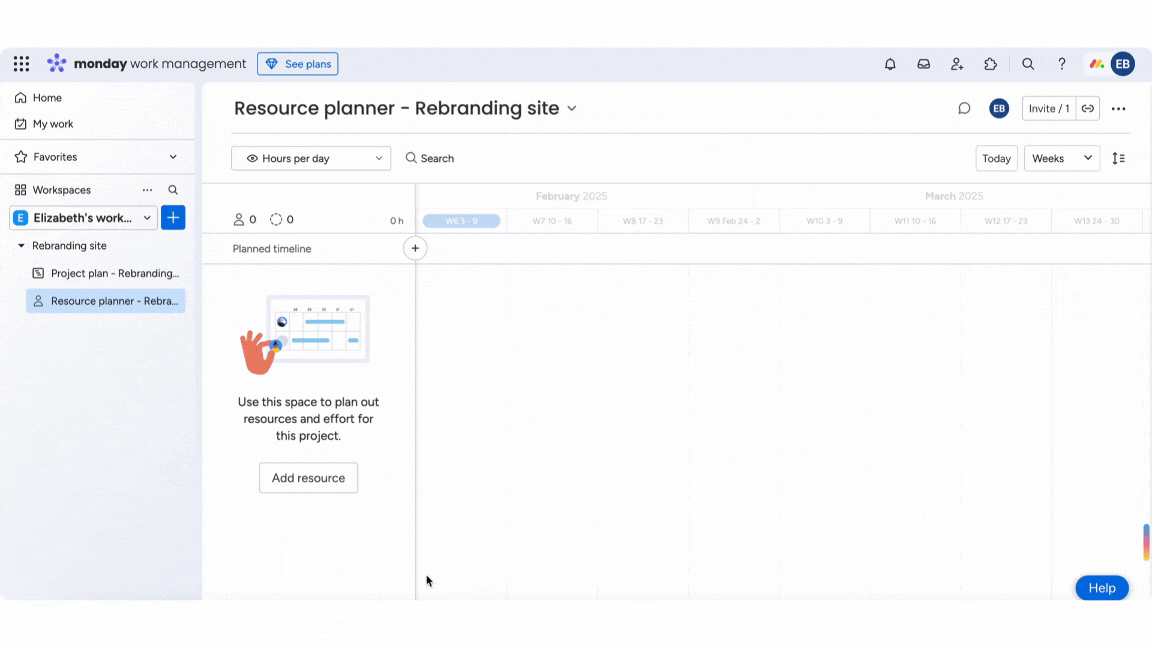Open the board discussion chat bubble
This screenshot has width=1152, height=648.
tap(963, 108)
